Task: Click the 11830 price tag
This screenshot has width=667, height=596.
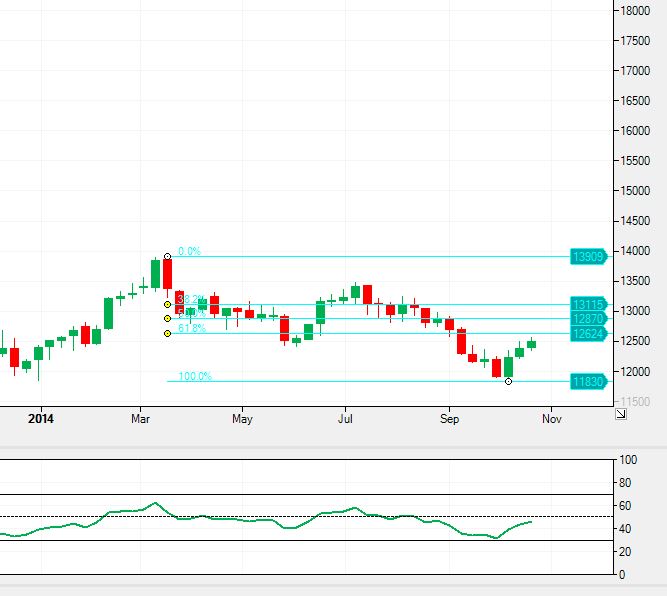Action: click(x=586, y=381)
